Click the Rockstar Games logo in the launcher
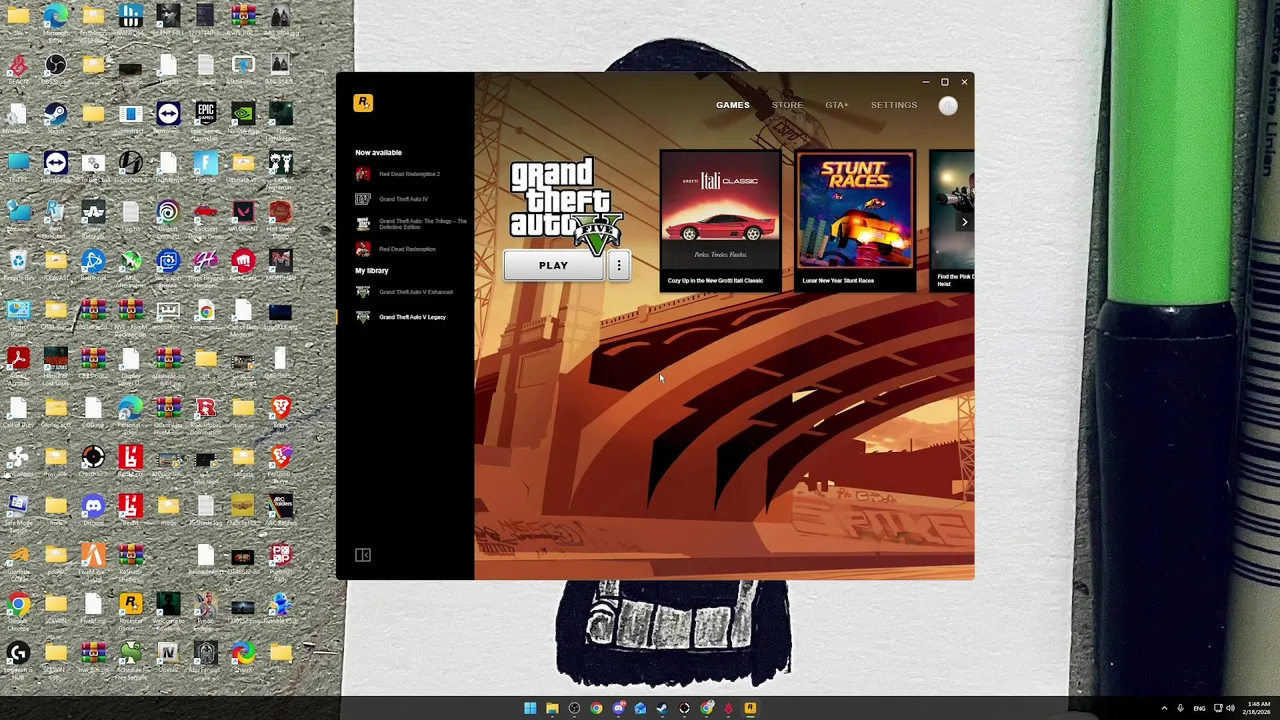1280x720 pixels. (x=363, y=103)
